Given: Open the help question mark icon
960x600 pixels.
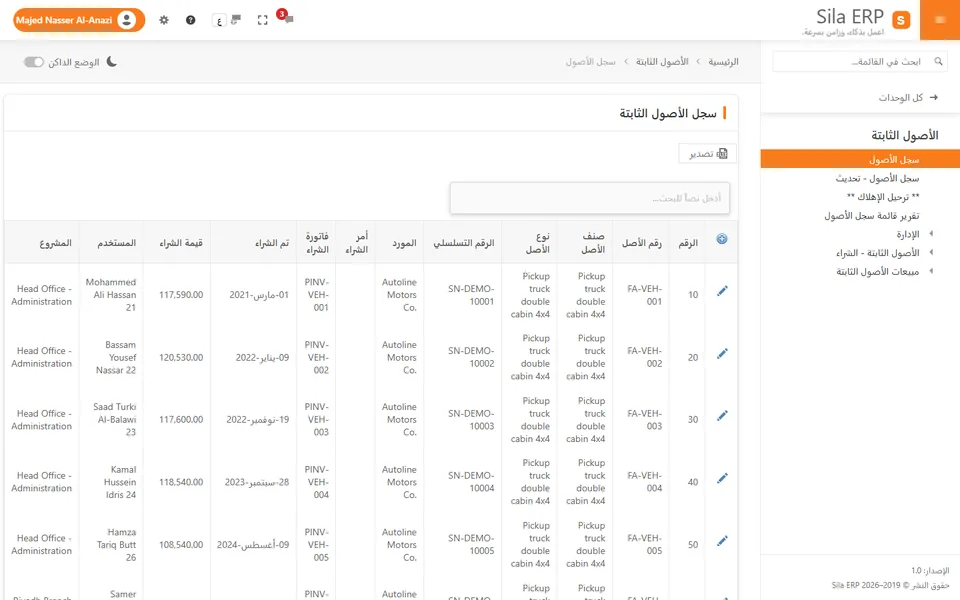Looking at the screenshot, I should 190,20.
